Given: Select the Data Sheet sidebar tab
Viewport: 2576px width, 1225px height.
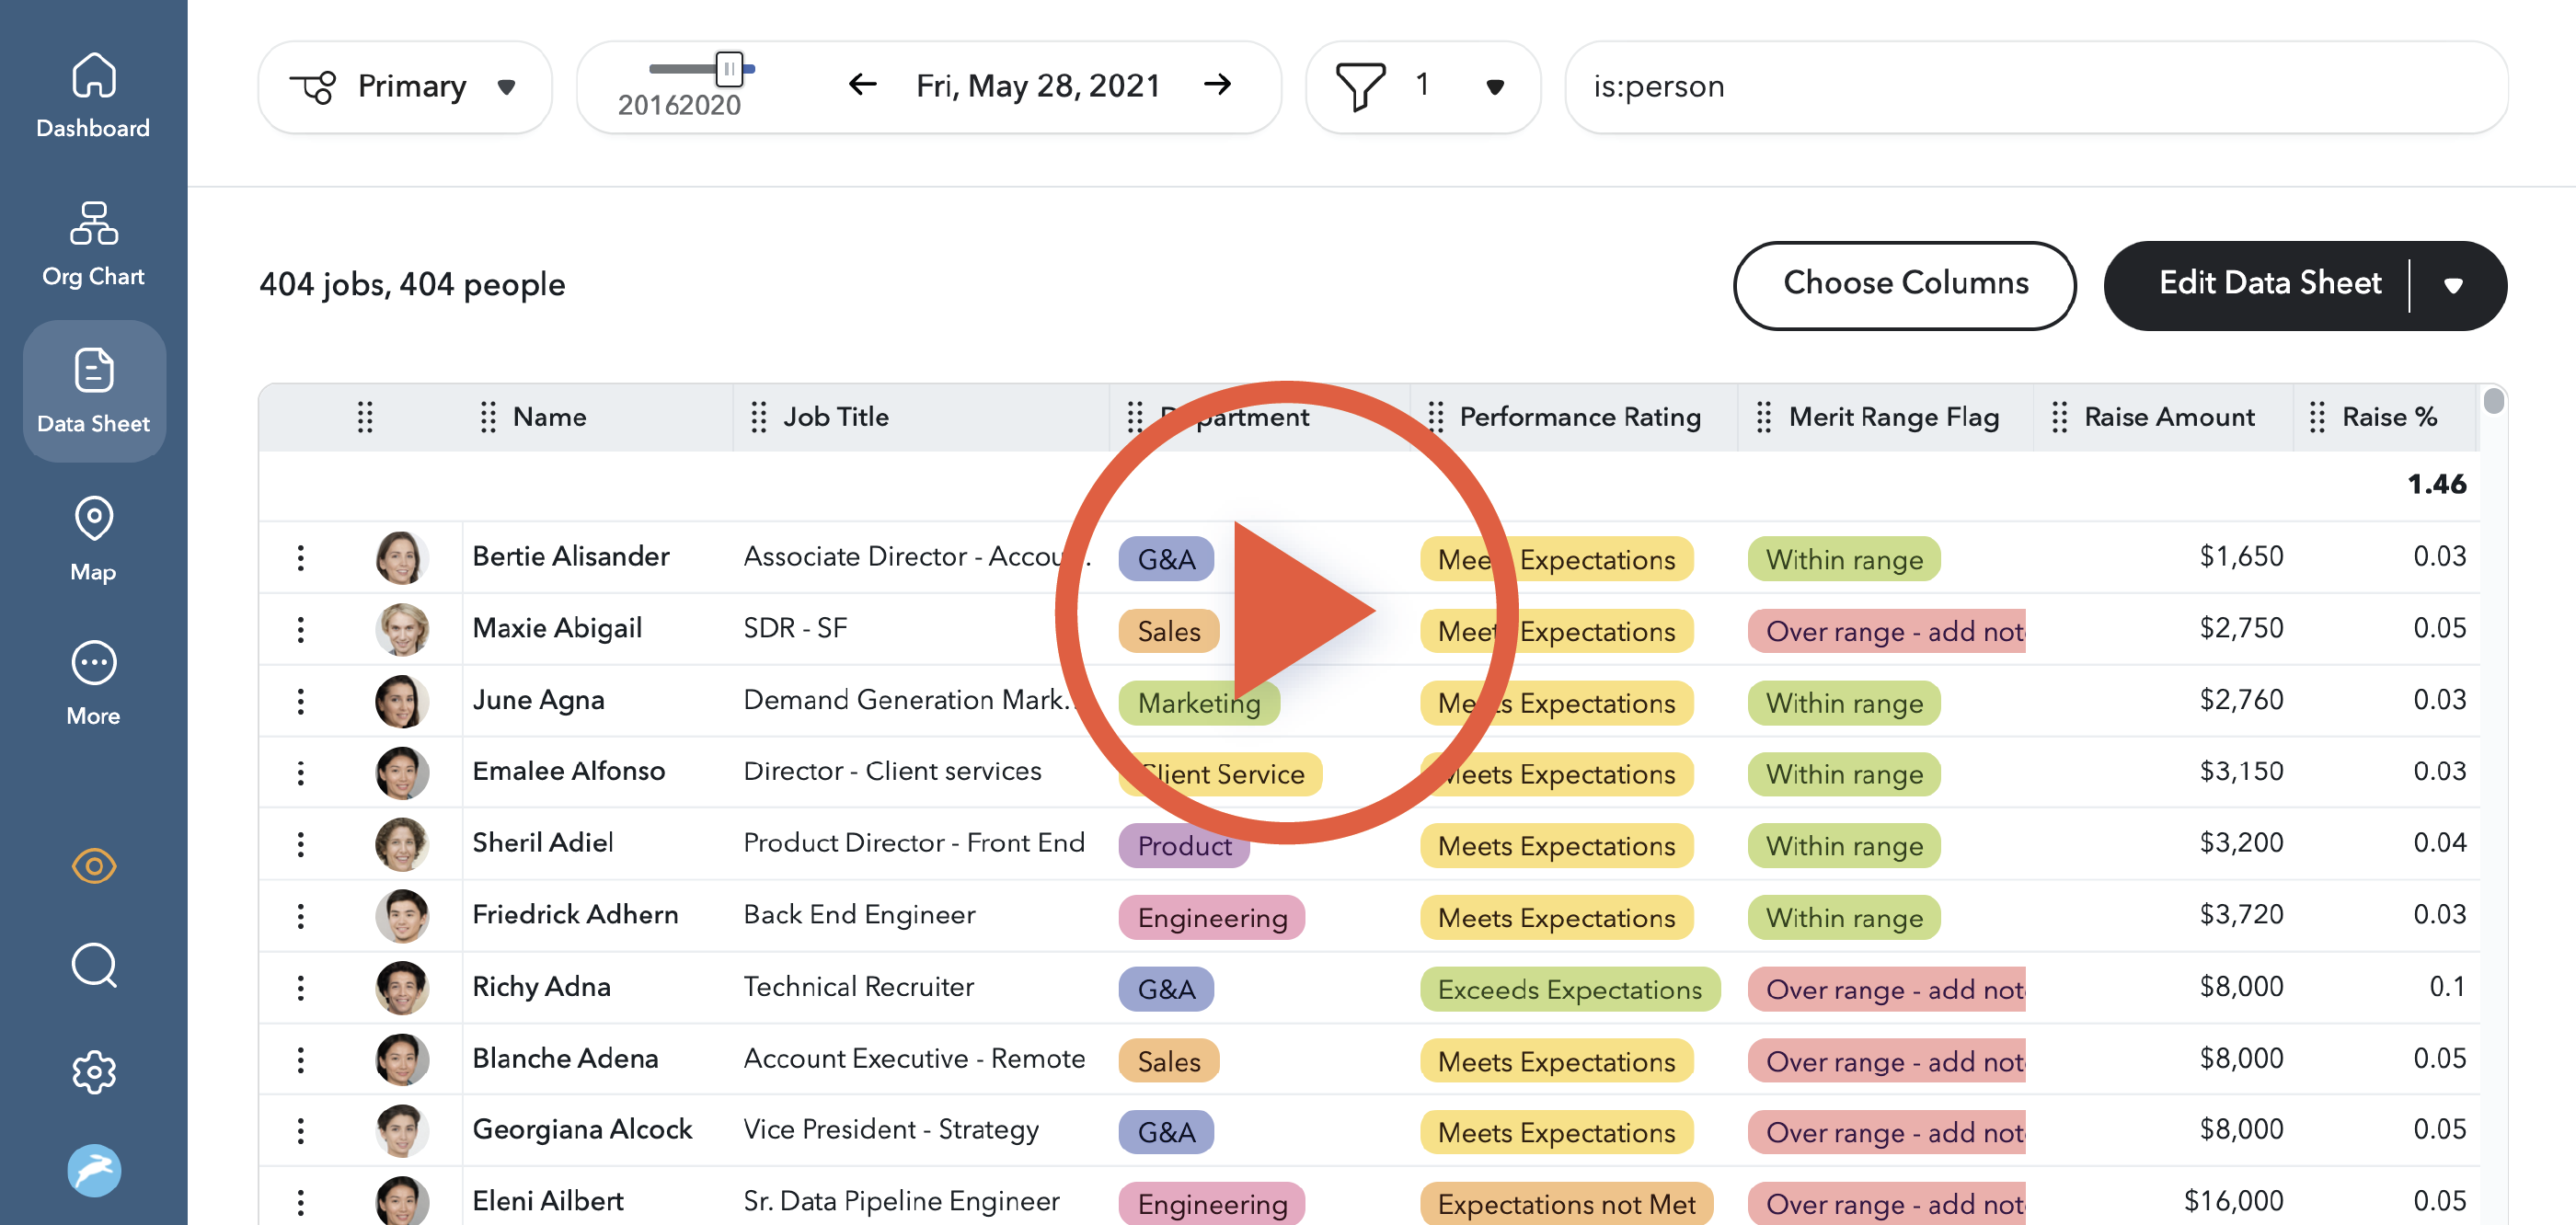Looking at the screenshot, I should 93,391.
